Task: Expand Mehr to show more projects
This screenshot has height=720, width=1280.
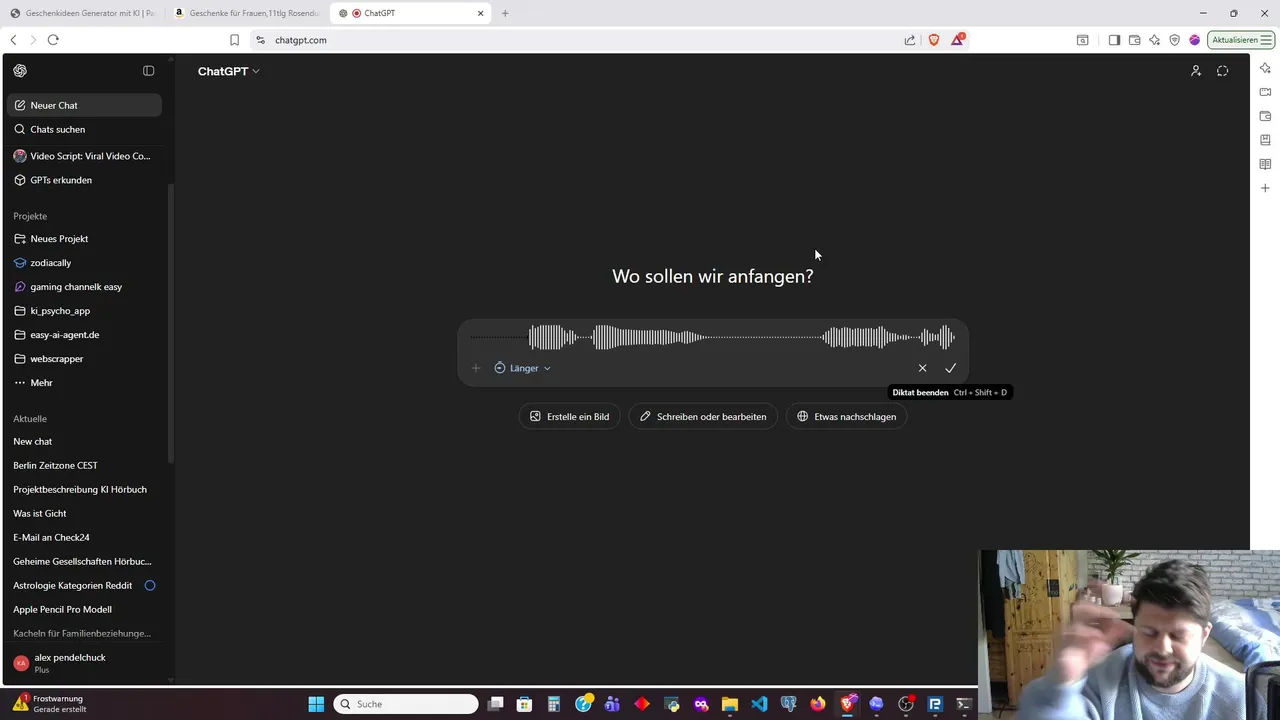Action: pyautogui.click(x=84, y=383)
